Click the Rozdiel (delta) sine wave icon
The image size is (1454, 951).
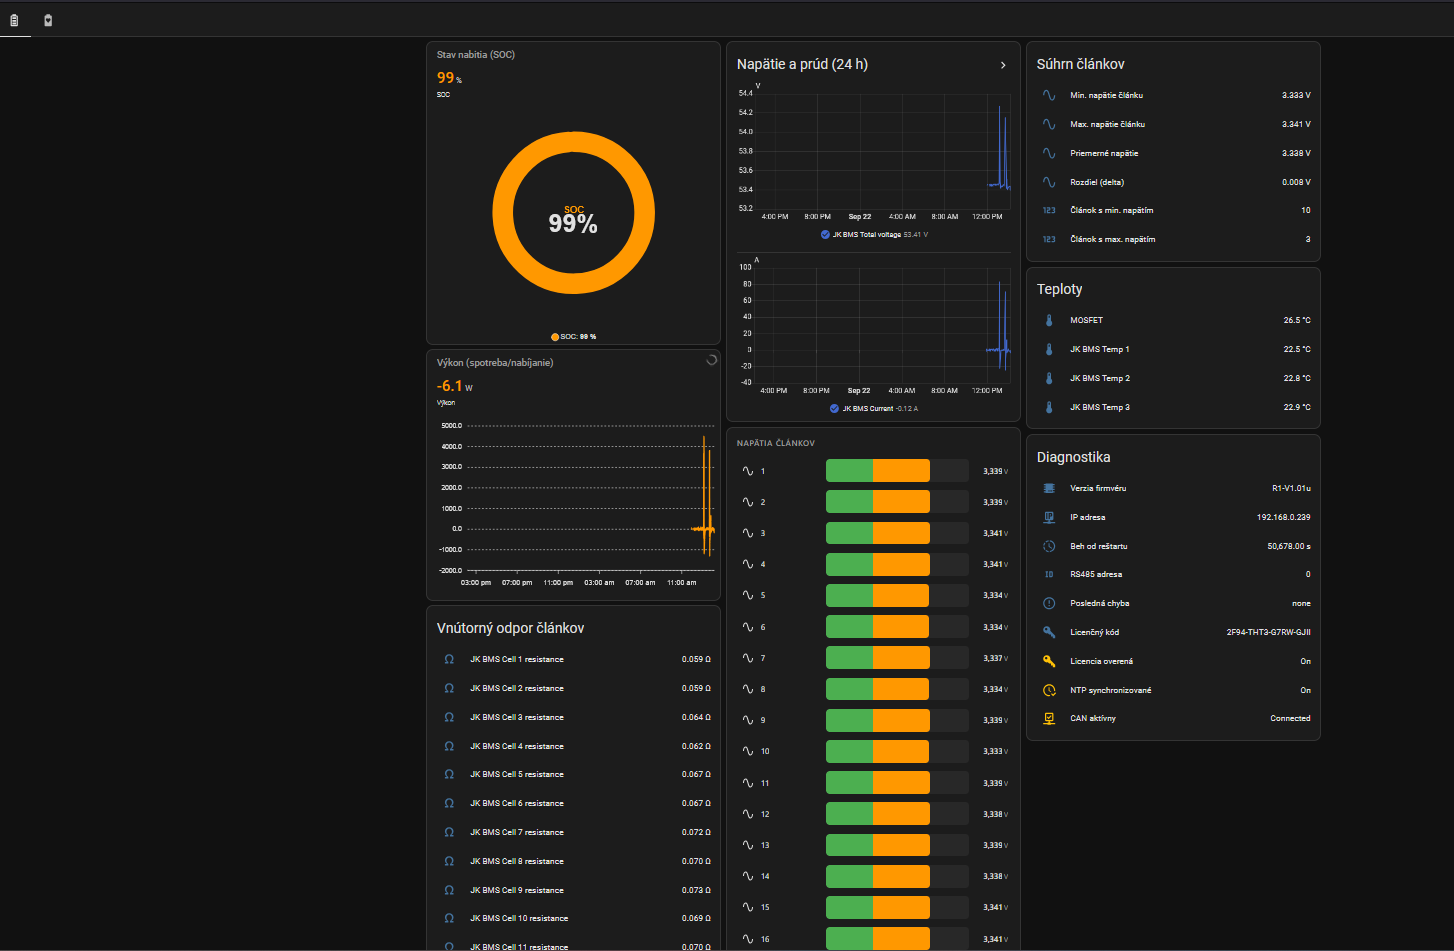[x=1049, y=182]
